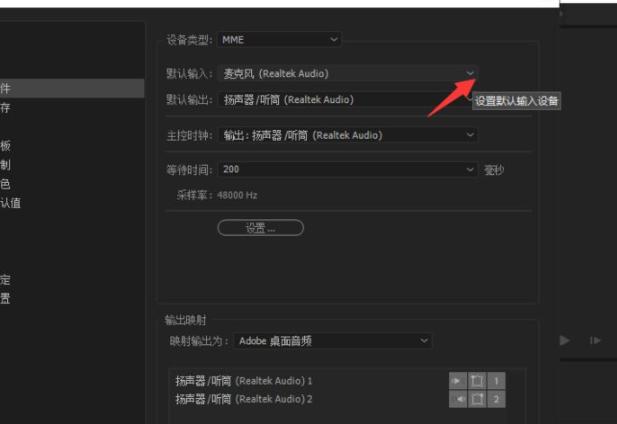The width and height of the screenshot is (617, 424).
Task: Click channel layout icon in Realtek Audio 1 row
Action: pos(477,381)
